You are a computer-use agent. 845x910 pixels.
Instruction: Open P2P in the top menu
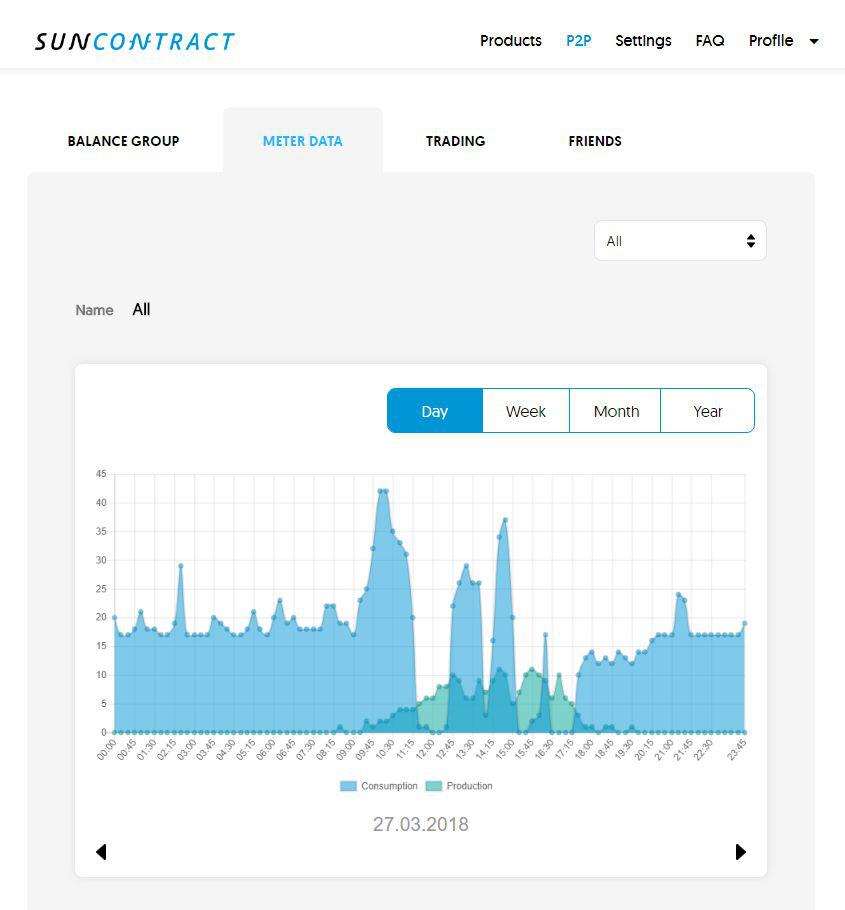[579, 41]
